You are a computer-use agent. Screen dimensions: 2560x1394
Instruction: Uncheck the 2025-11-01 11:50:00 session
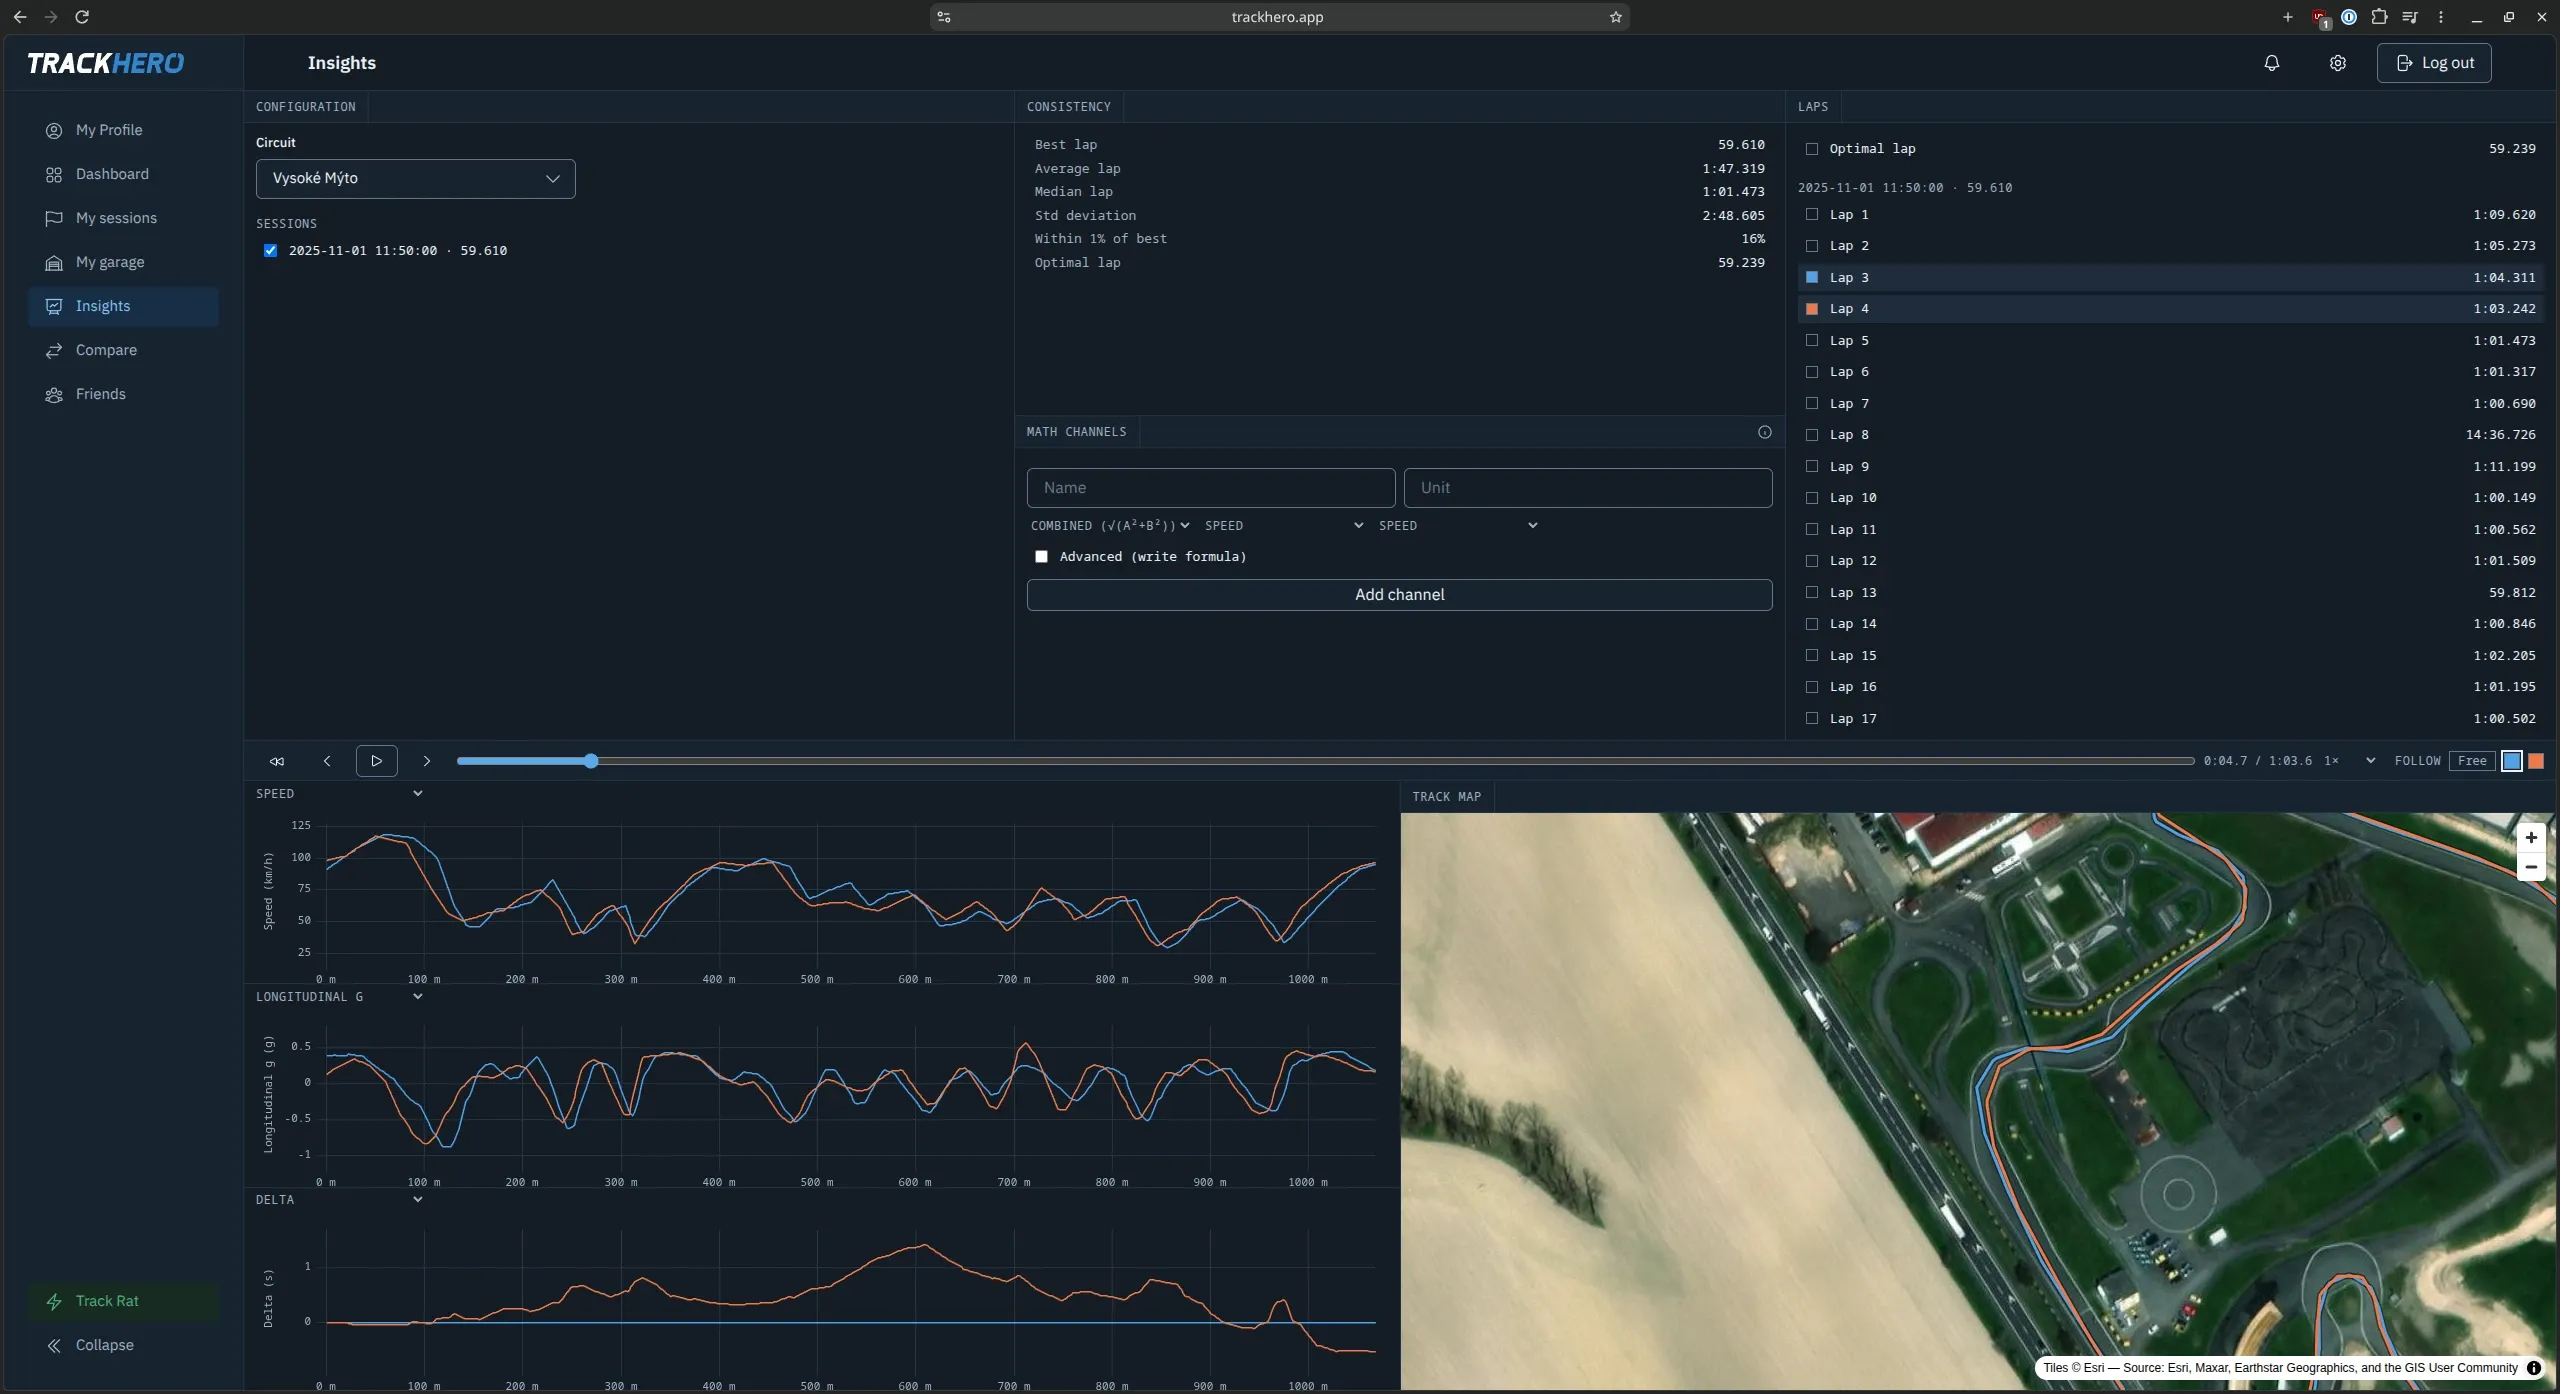click(270, 251)
